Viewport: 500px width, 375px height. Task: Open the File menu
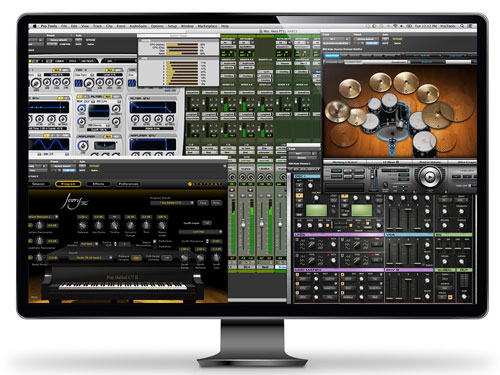pyautogui.click(x=64, y=26)
